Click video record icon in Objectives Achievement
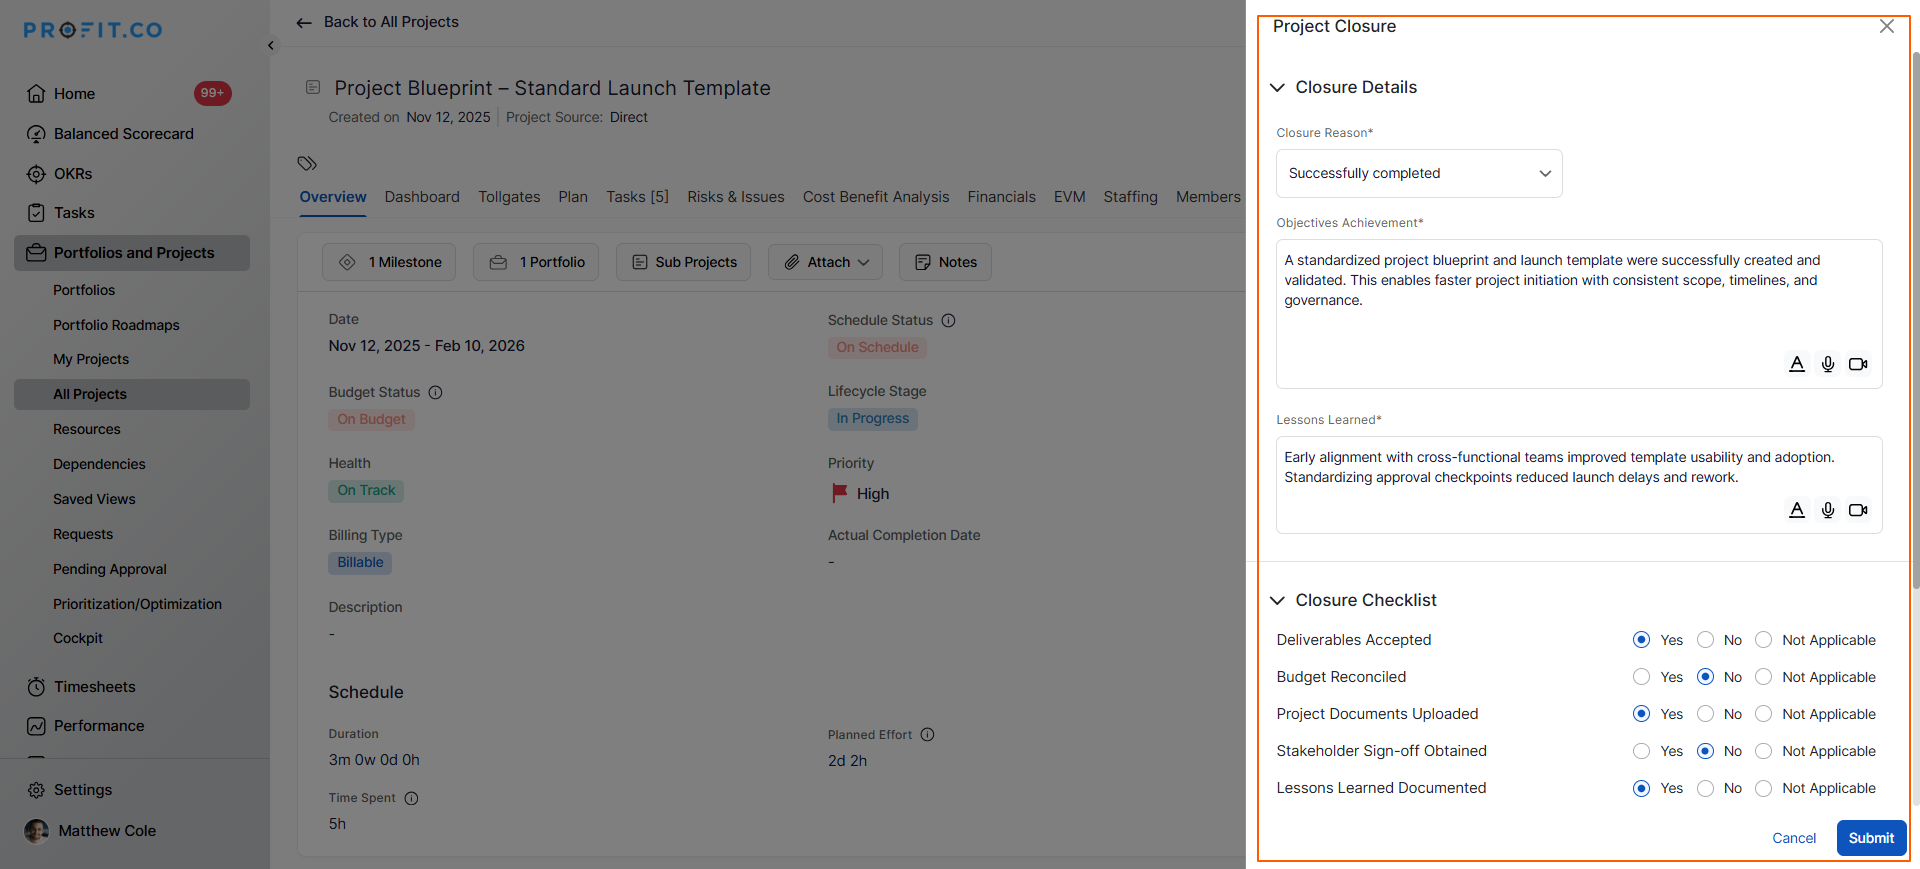This screenshot has width=1920, height=869. pyautogui.click(x=1858, y=364)
